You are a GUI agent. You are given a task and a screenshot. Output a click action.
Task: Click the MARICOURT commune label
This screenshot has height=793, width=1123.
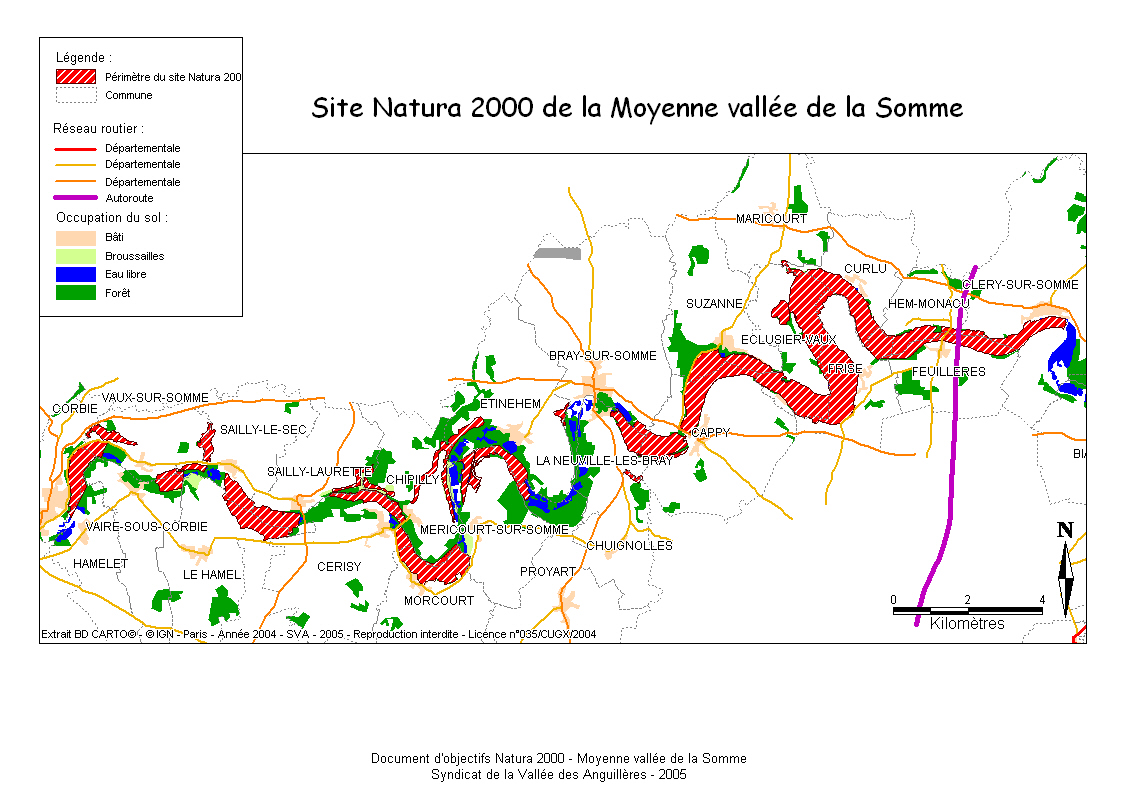click(770, 219)
